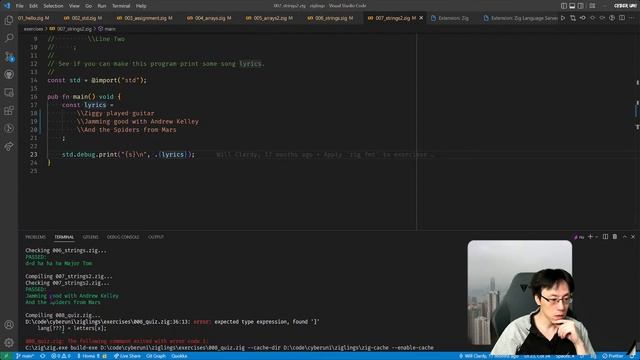Open the Go menu

pos(89,6)
